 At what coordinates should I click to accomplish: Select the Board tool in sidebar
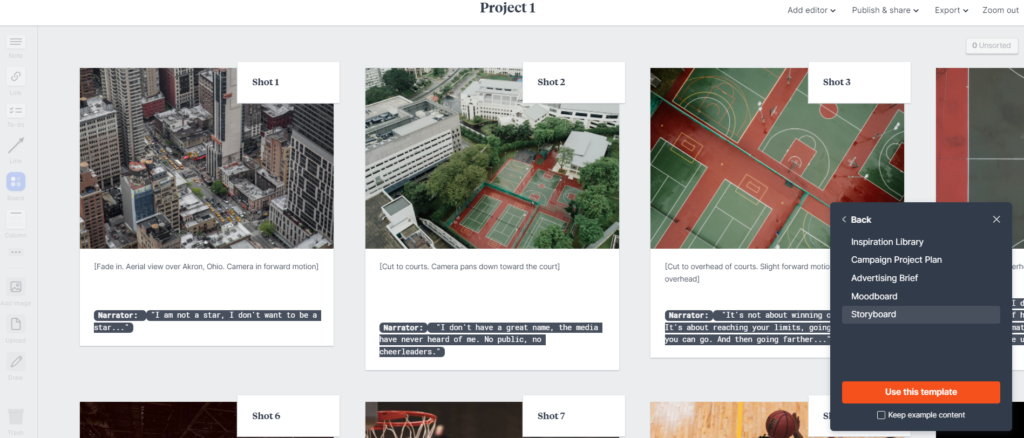pos(16,182)
